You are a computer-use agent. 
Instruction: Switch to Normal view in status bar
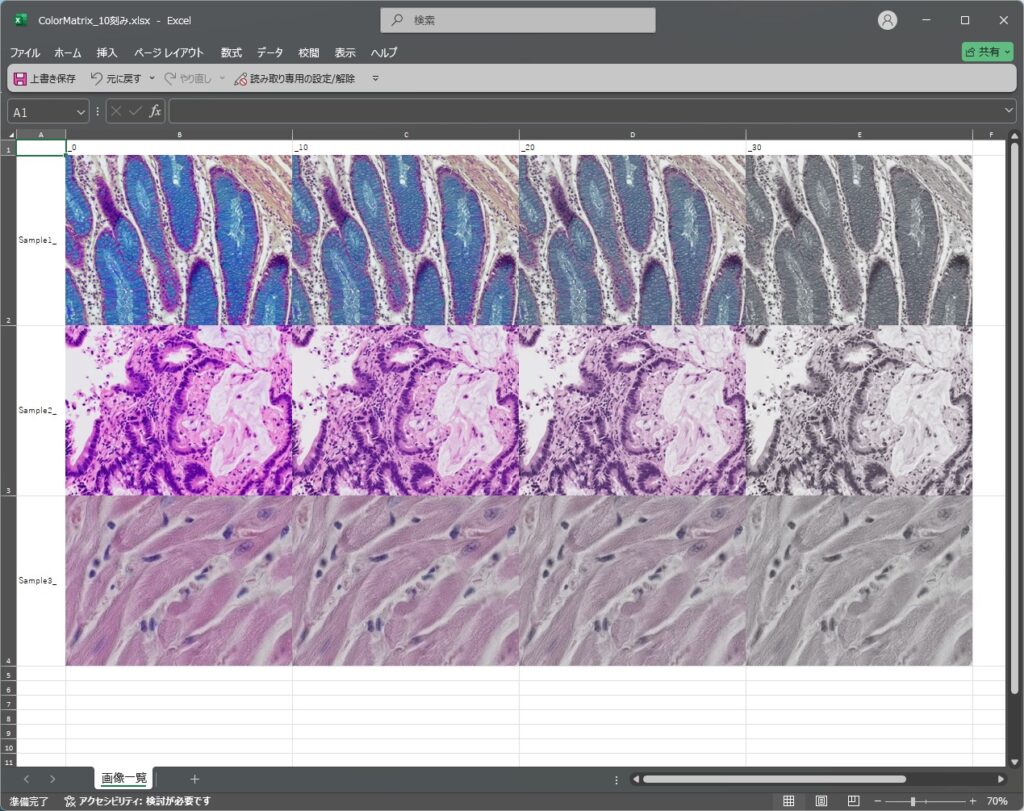tap(789, 801)
